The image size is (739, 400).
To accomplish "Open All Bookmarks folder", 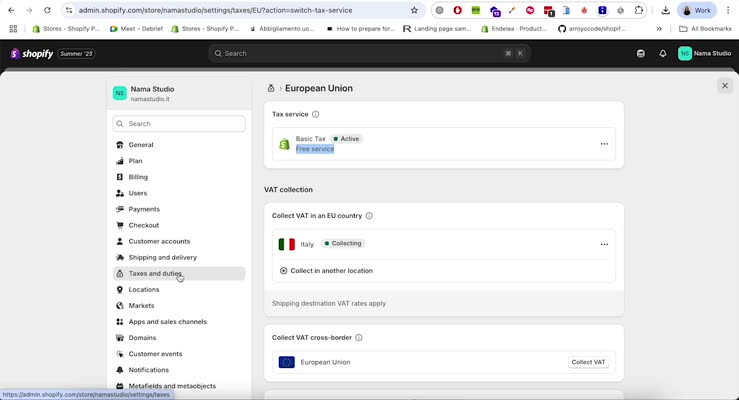I will [705, 29].
